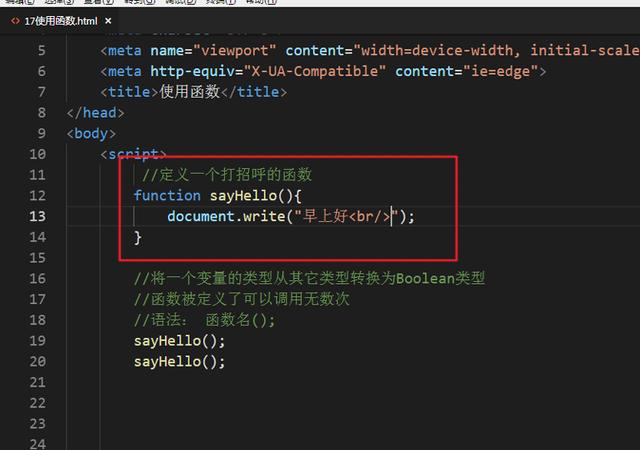The height and width of the screenshot is (450, 640).
Task: Click the meta tag name on line 6
Action: tap(125, 71)
